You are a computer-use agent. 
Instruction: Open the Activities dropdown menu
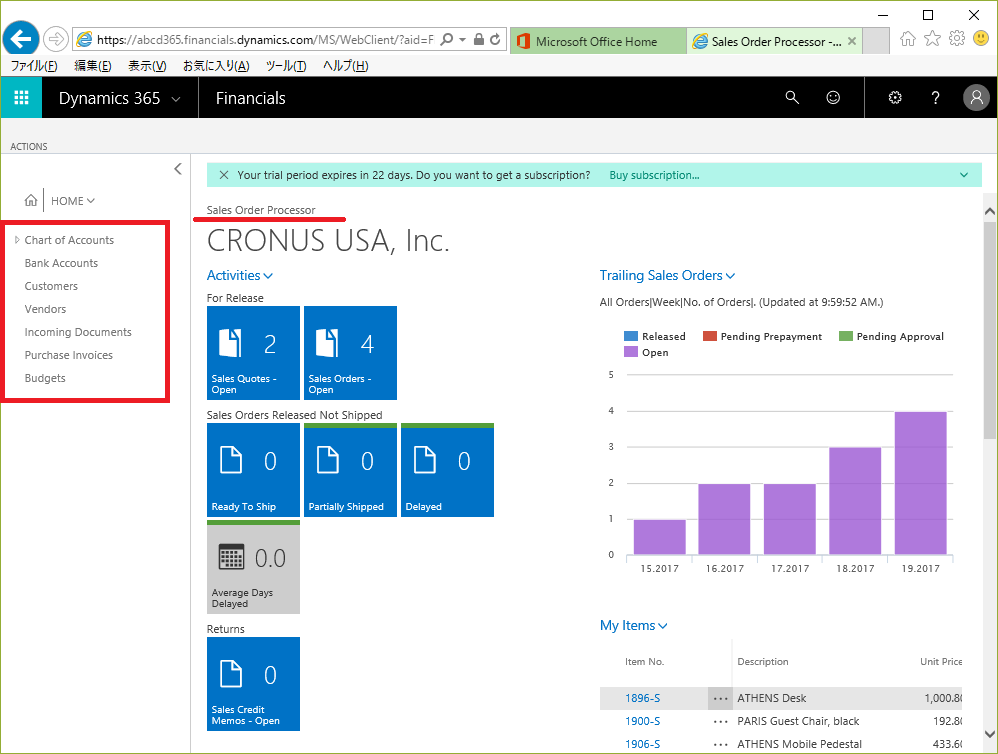click(240, 276)
